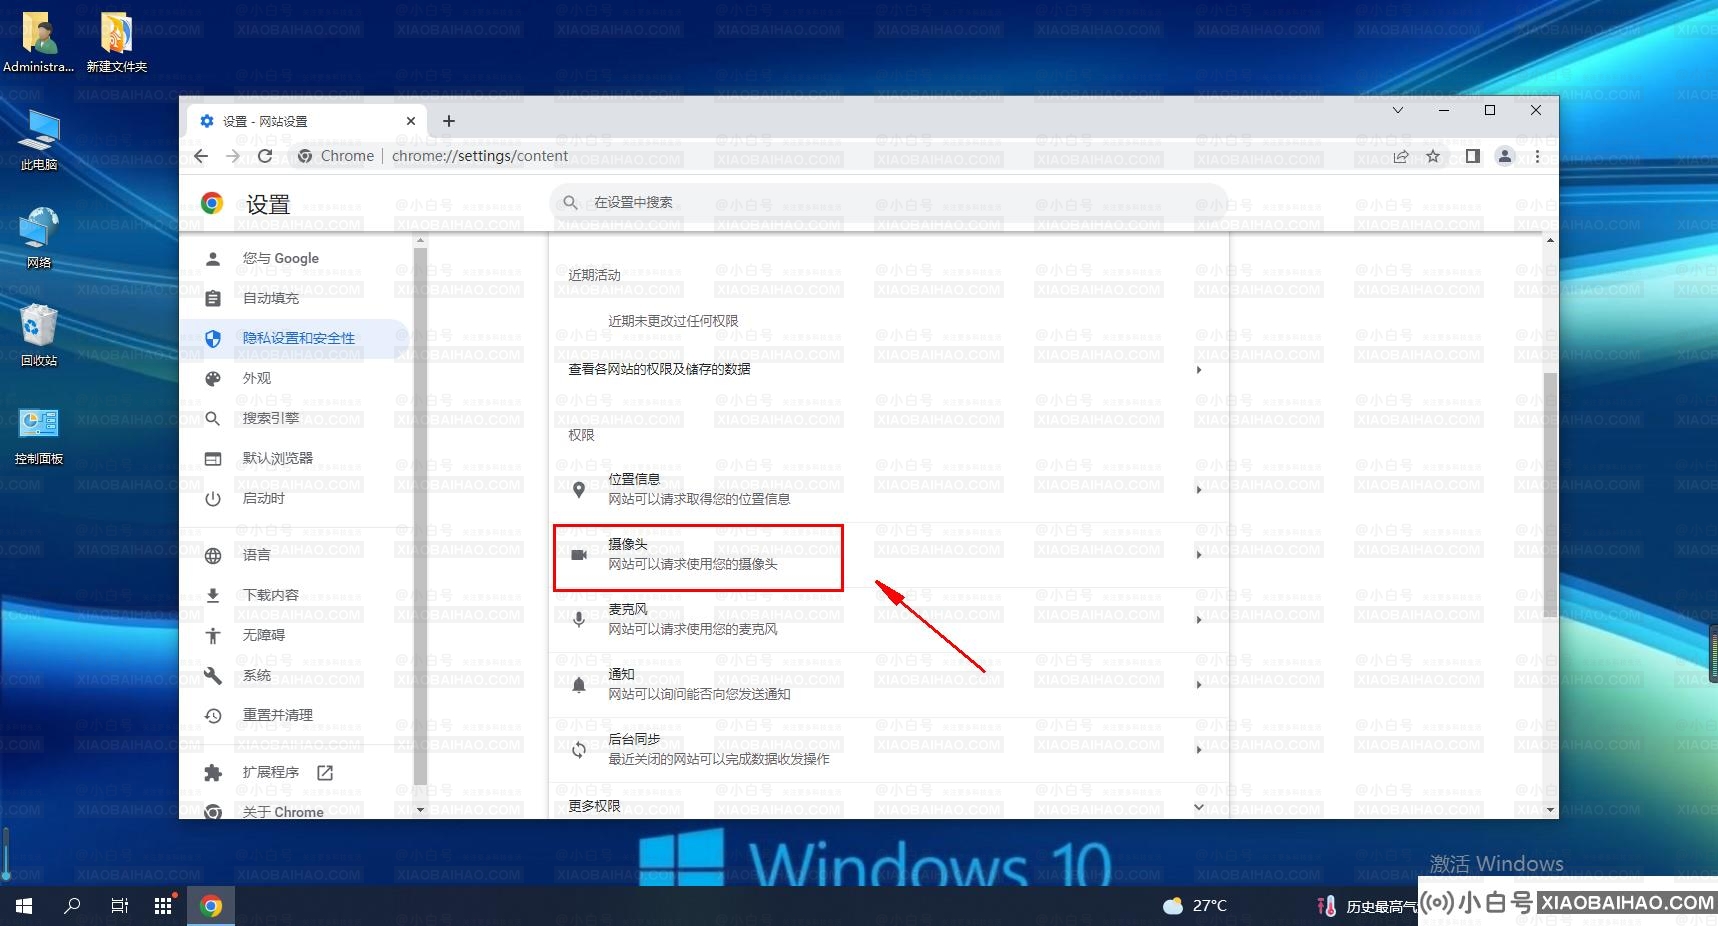
Task: Click the Chrome icon in taskbar
Action: point(211,906)
